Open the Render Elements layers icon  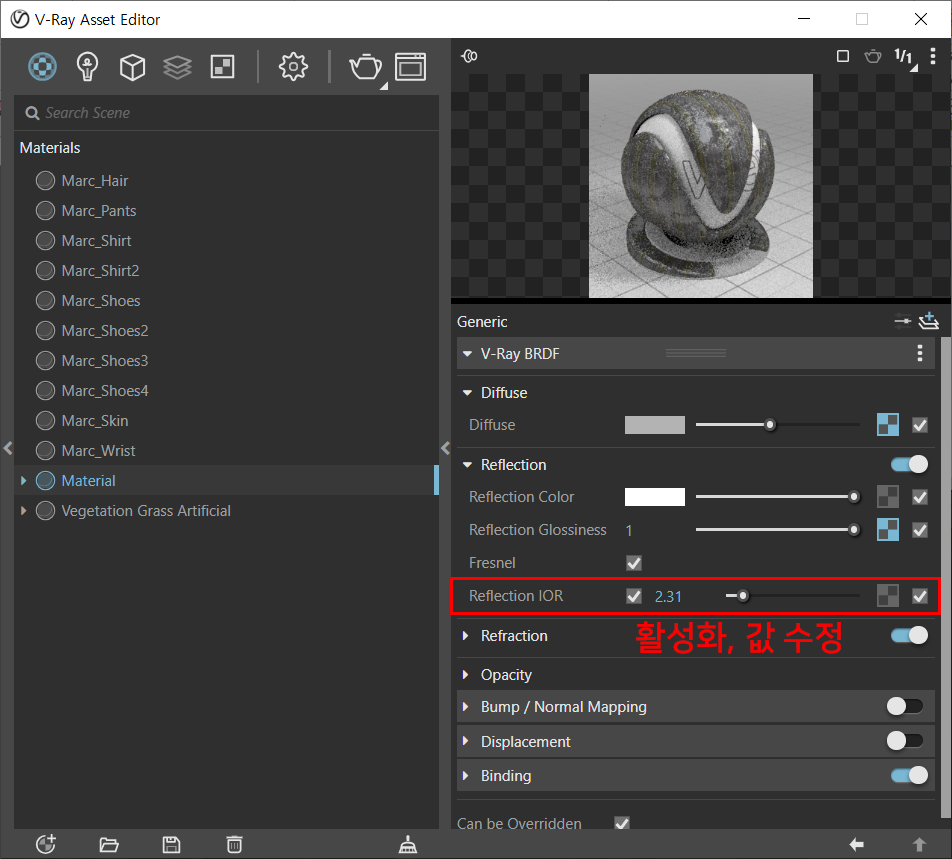point(177,67)
